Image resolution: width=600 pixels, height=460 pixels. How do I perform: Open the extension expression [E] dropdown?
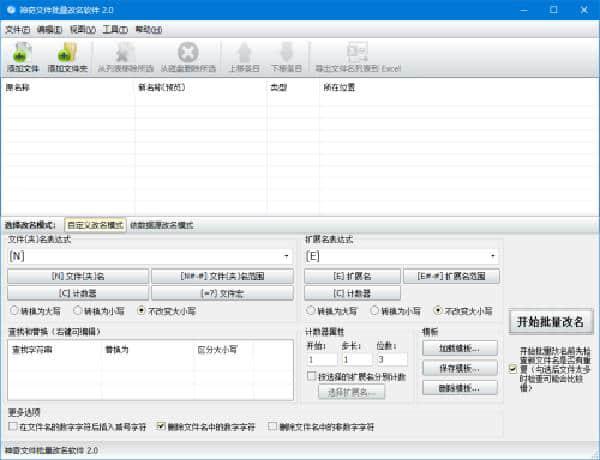click(492, 256)
